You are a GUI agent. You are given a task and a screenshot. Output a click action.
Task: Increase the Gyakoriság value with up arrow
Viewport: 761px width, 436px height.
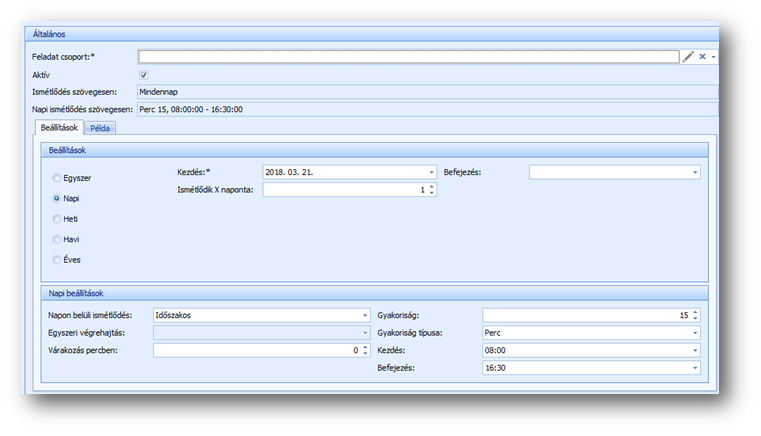[695, 311]
